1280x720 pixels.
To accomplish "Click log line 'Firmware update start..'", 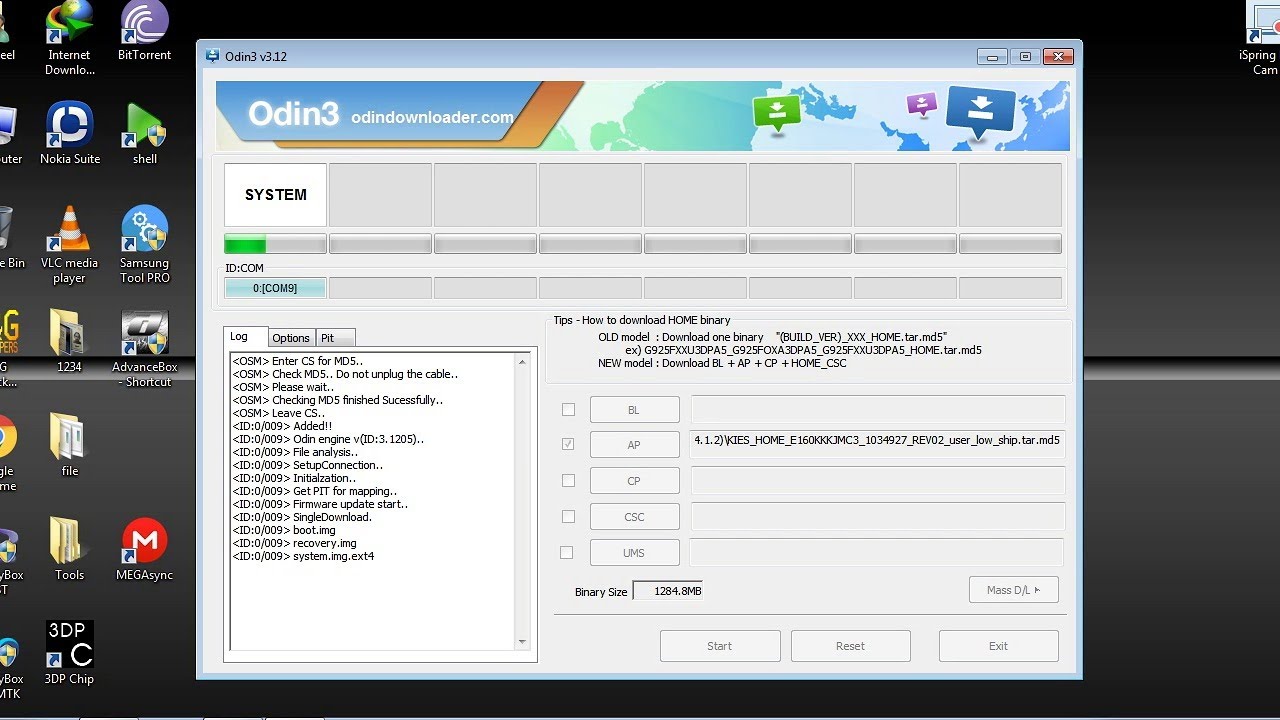I will [x=320, y=504].
